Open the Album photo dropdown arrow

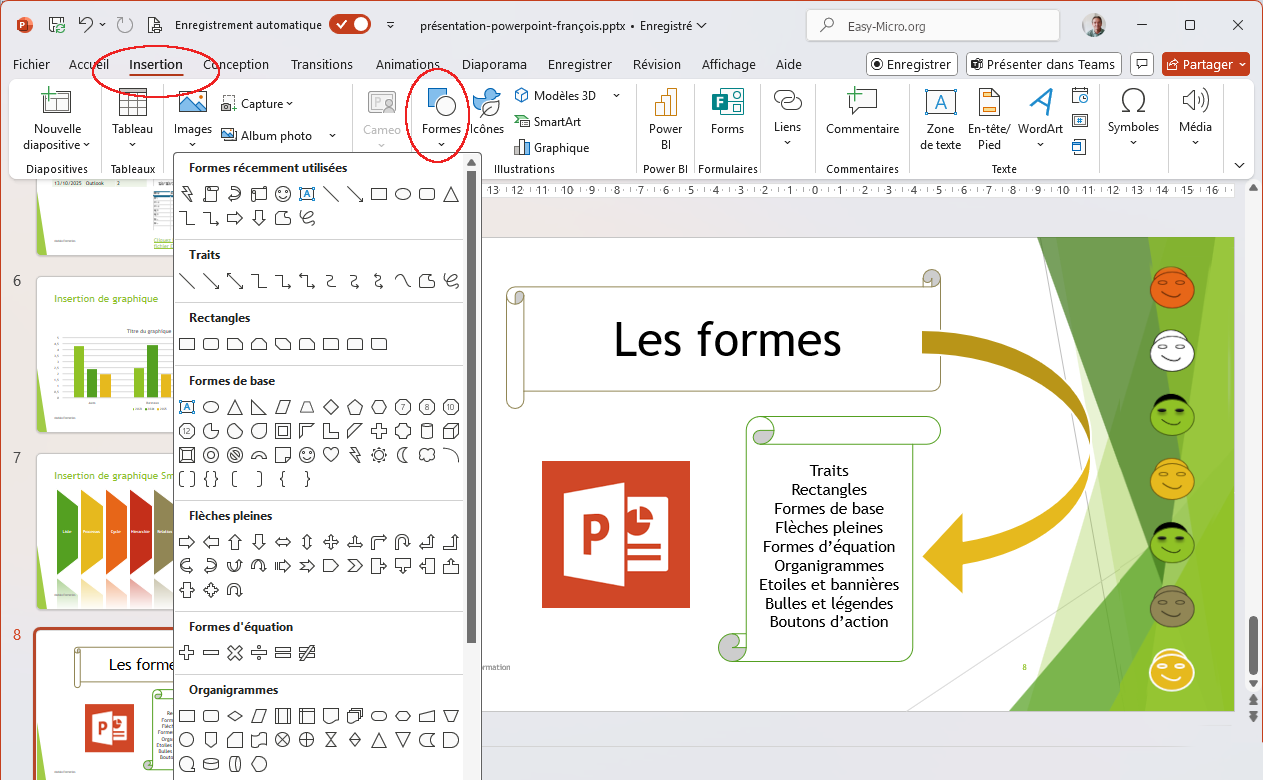click(x=332, y=136)
